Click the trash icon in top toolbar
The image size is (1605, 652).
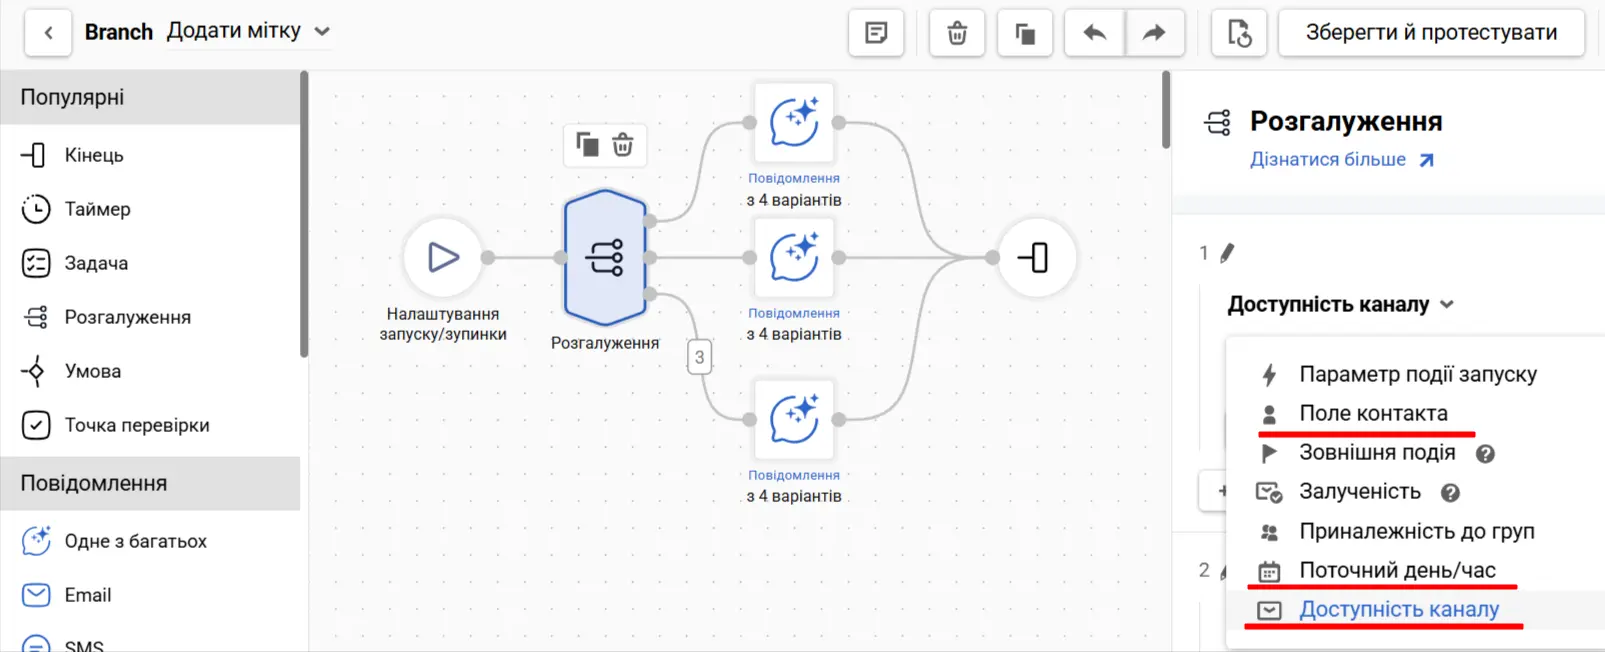coord(957,34)
